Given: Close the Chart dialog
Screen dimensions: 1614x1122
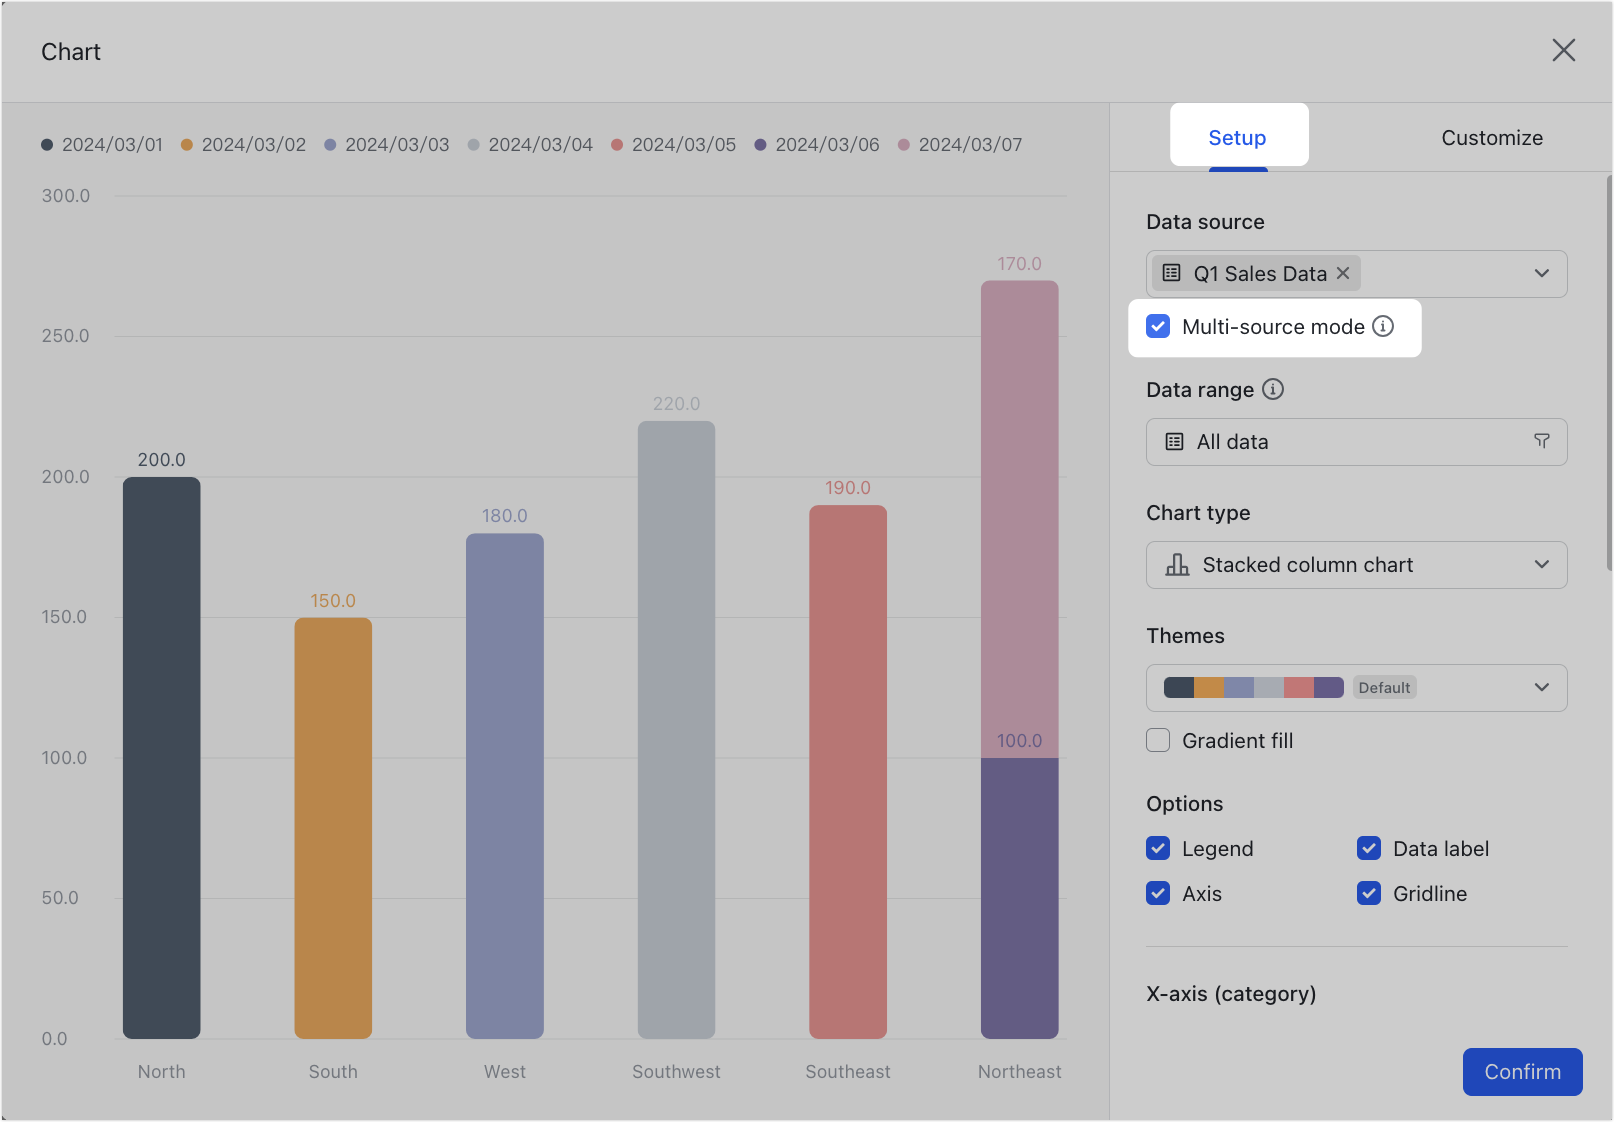Looking at the screenshot, I should tap(1564, 50).
